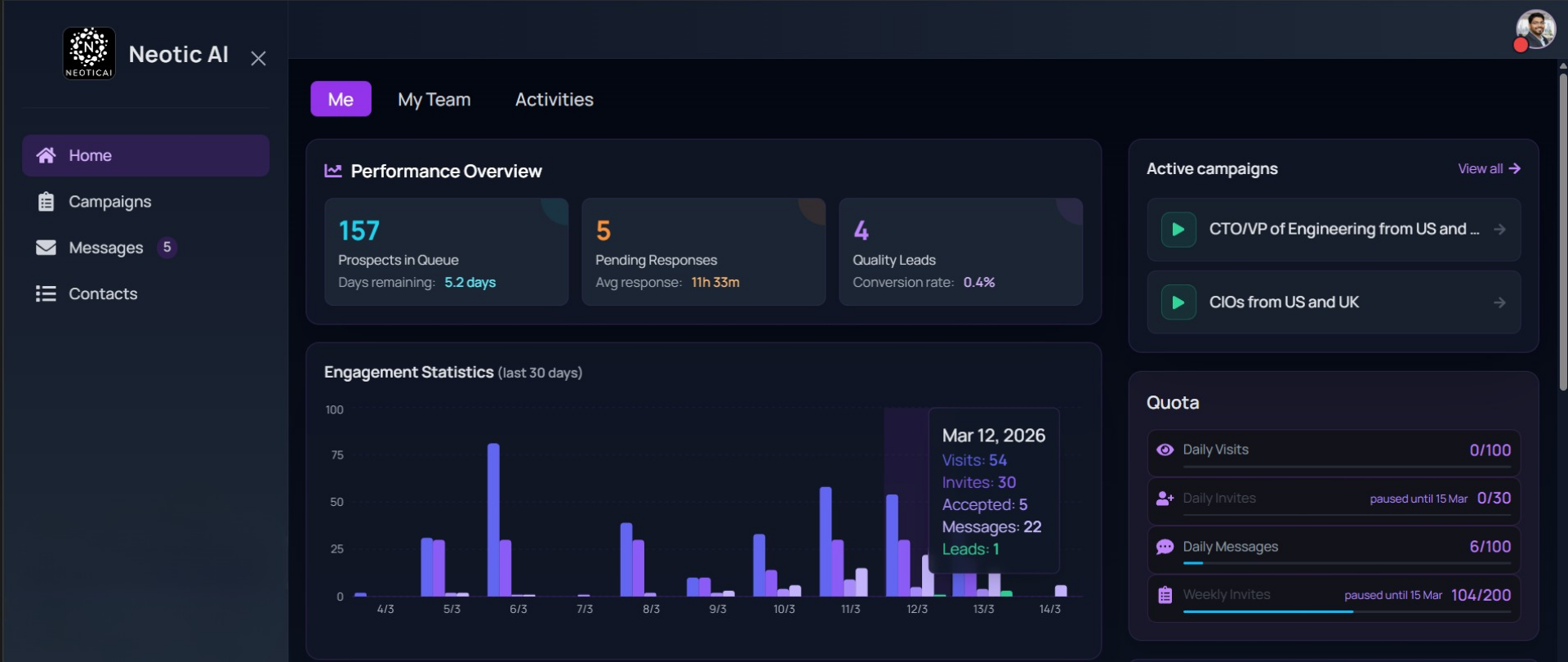
Task: Click the Campaigns clipboard icon
Action: click(45, 201)
